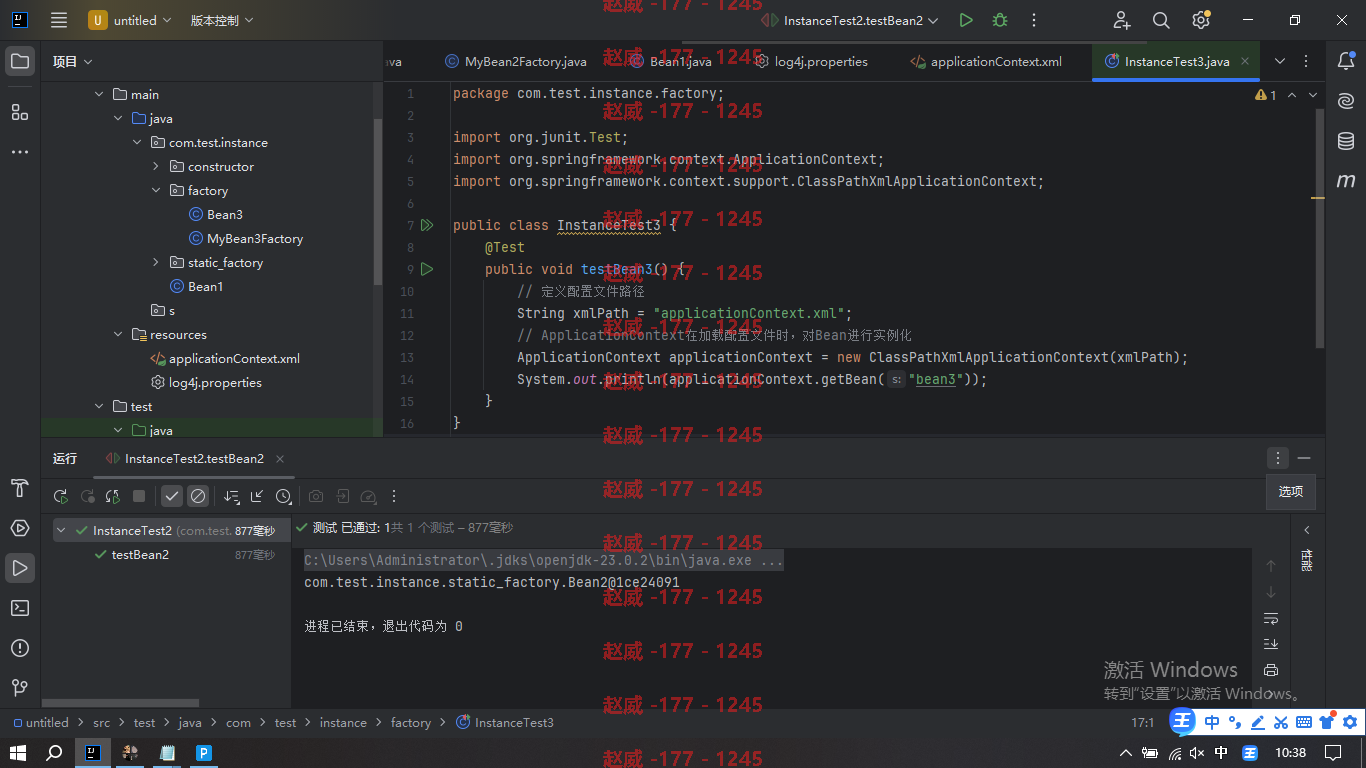
Task: Open the 项目 view dropdown
Action: tap(73, 61)
